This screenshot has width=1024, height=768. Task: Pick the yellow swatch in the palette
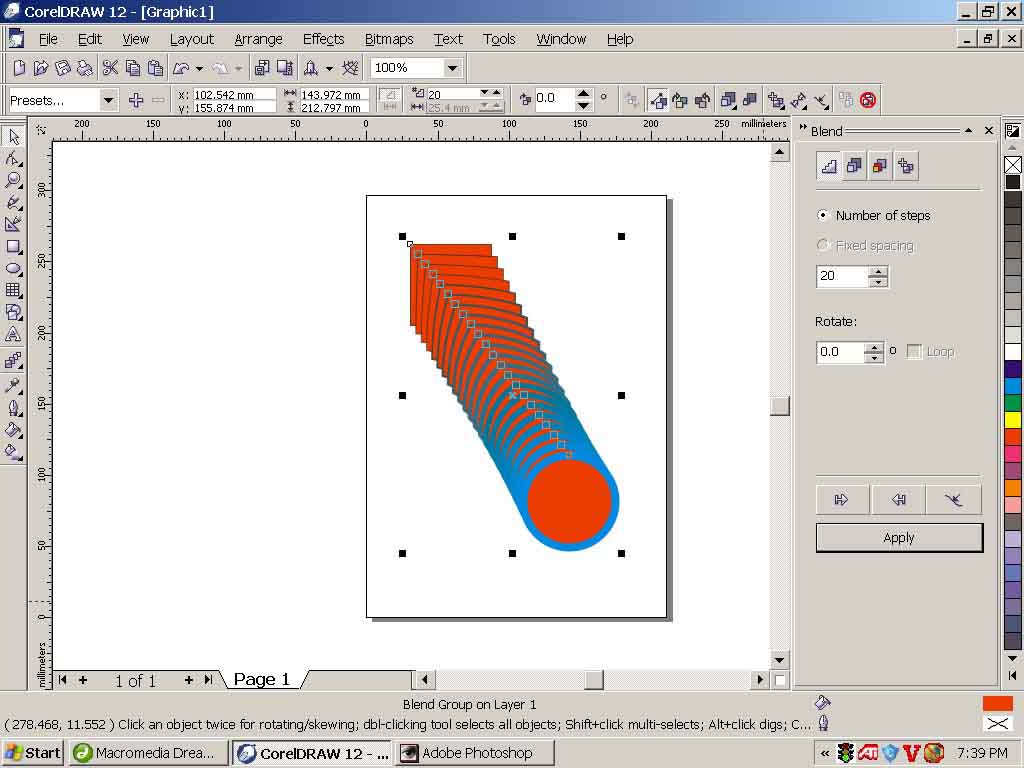pyautogui.click(x=1013, y=419)
